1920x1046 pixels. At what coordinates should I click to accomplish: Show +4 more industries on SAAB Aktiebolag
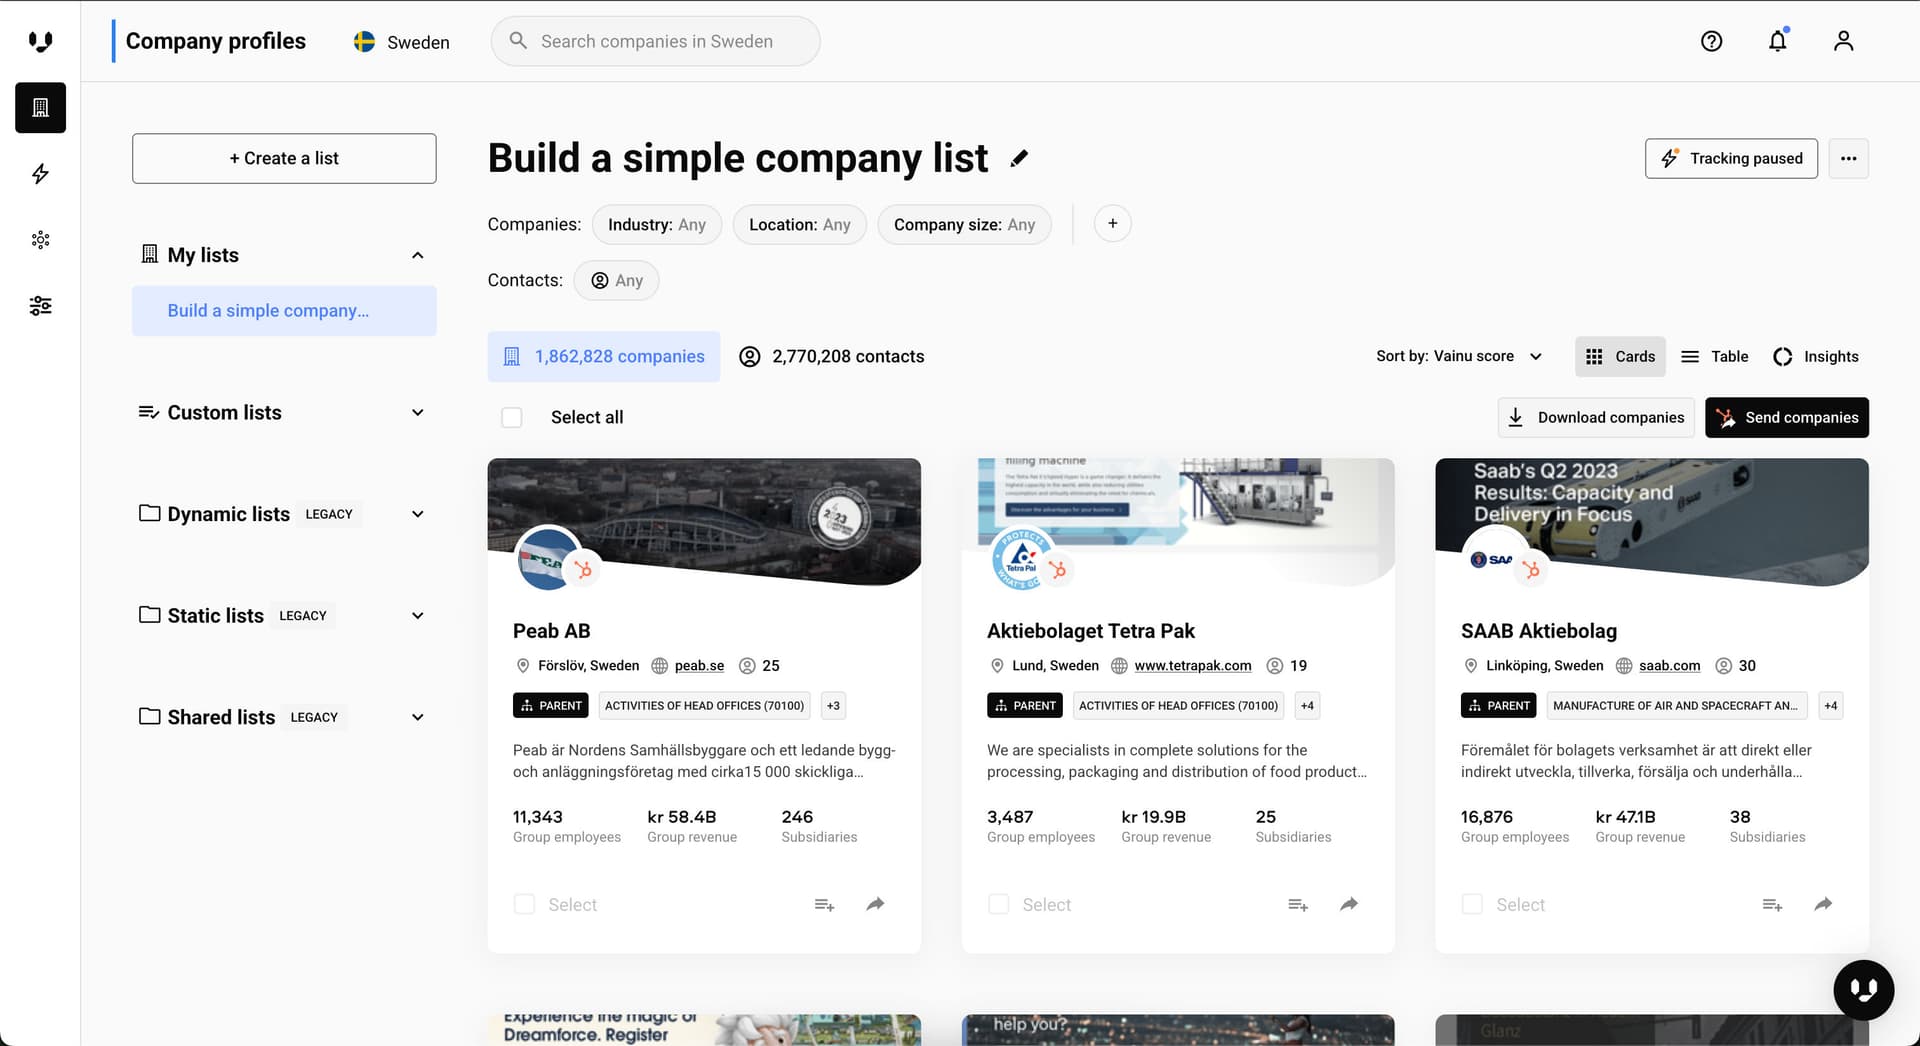click(1830, 706)
